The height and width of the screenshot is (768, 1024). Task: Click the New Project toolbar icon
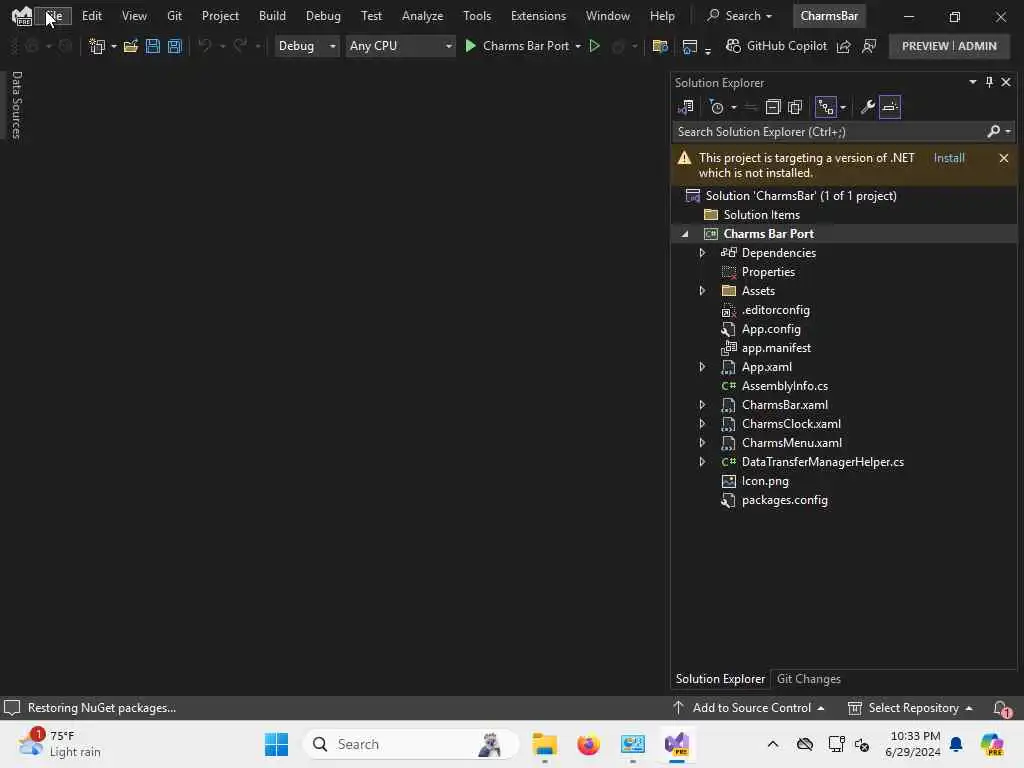click(x=97, y=46)
